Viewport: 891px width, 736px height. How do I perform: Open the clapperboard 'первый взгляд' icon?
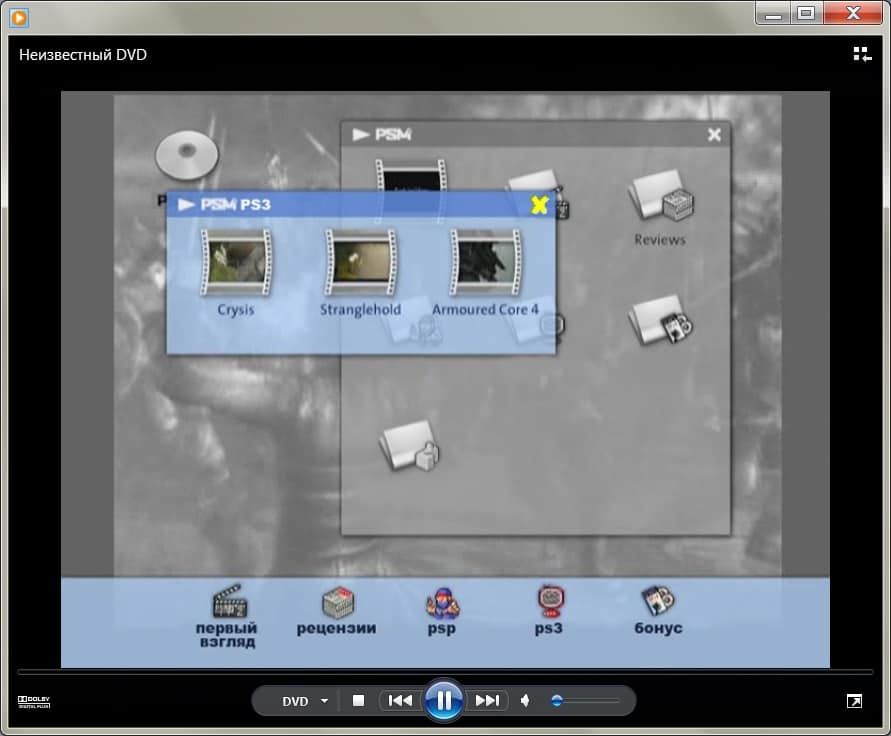click(x=230, y=601)
